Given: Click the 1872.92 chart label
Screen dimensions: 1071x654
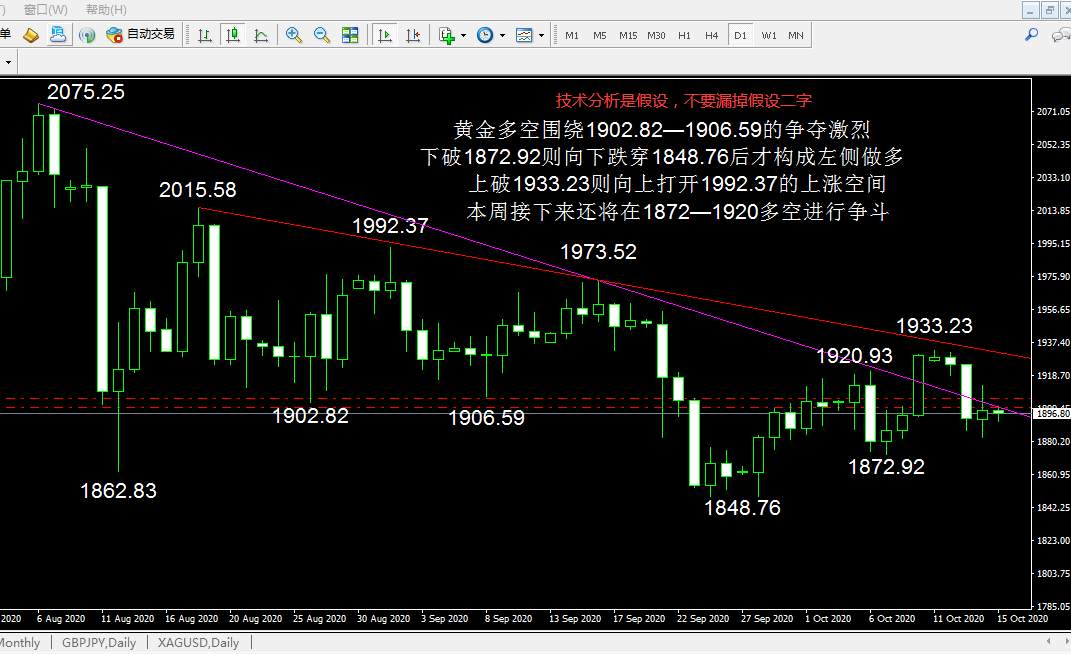Looking at the screenshot, I should click(x=886, y=466).
